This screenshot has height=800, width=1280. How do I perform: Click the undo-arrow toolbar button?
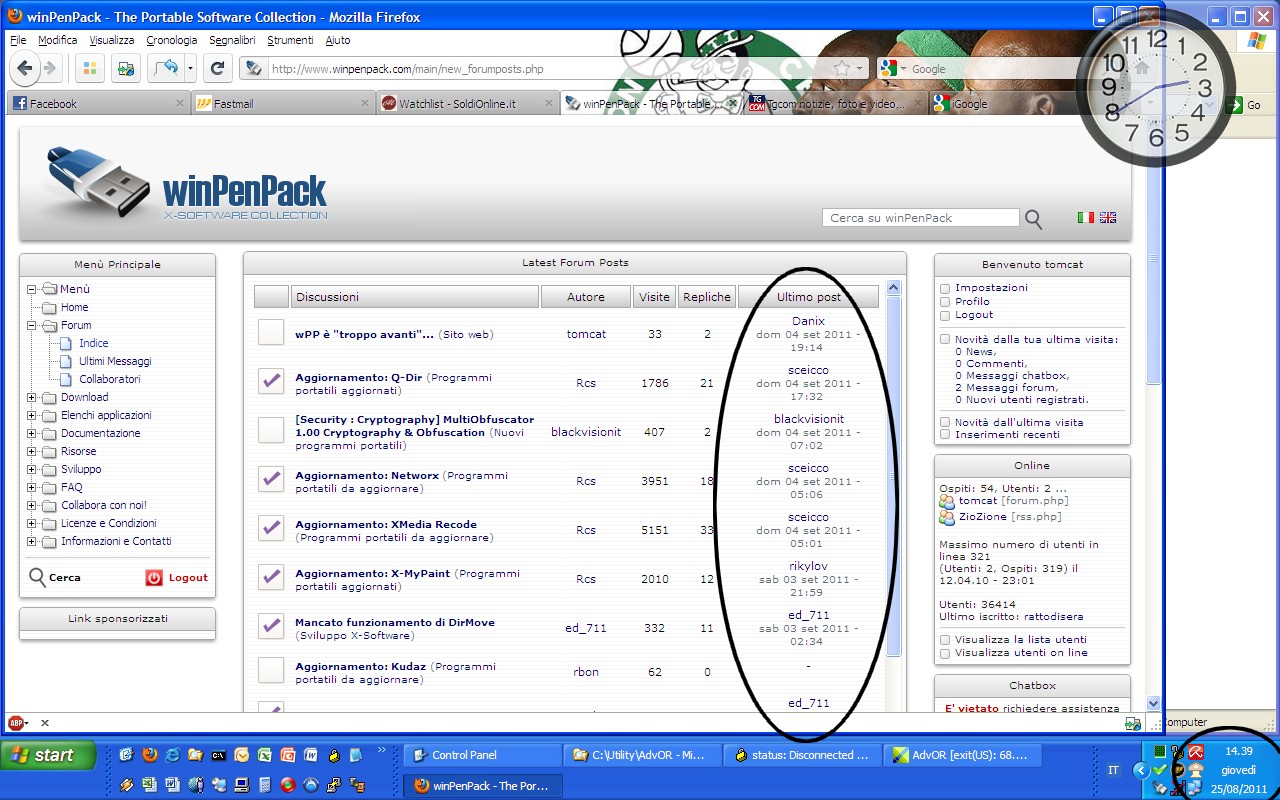[x=165, y=68]
